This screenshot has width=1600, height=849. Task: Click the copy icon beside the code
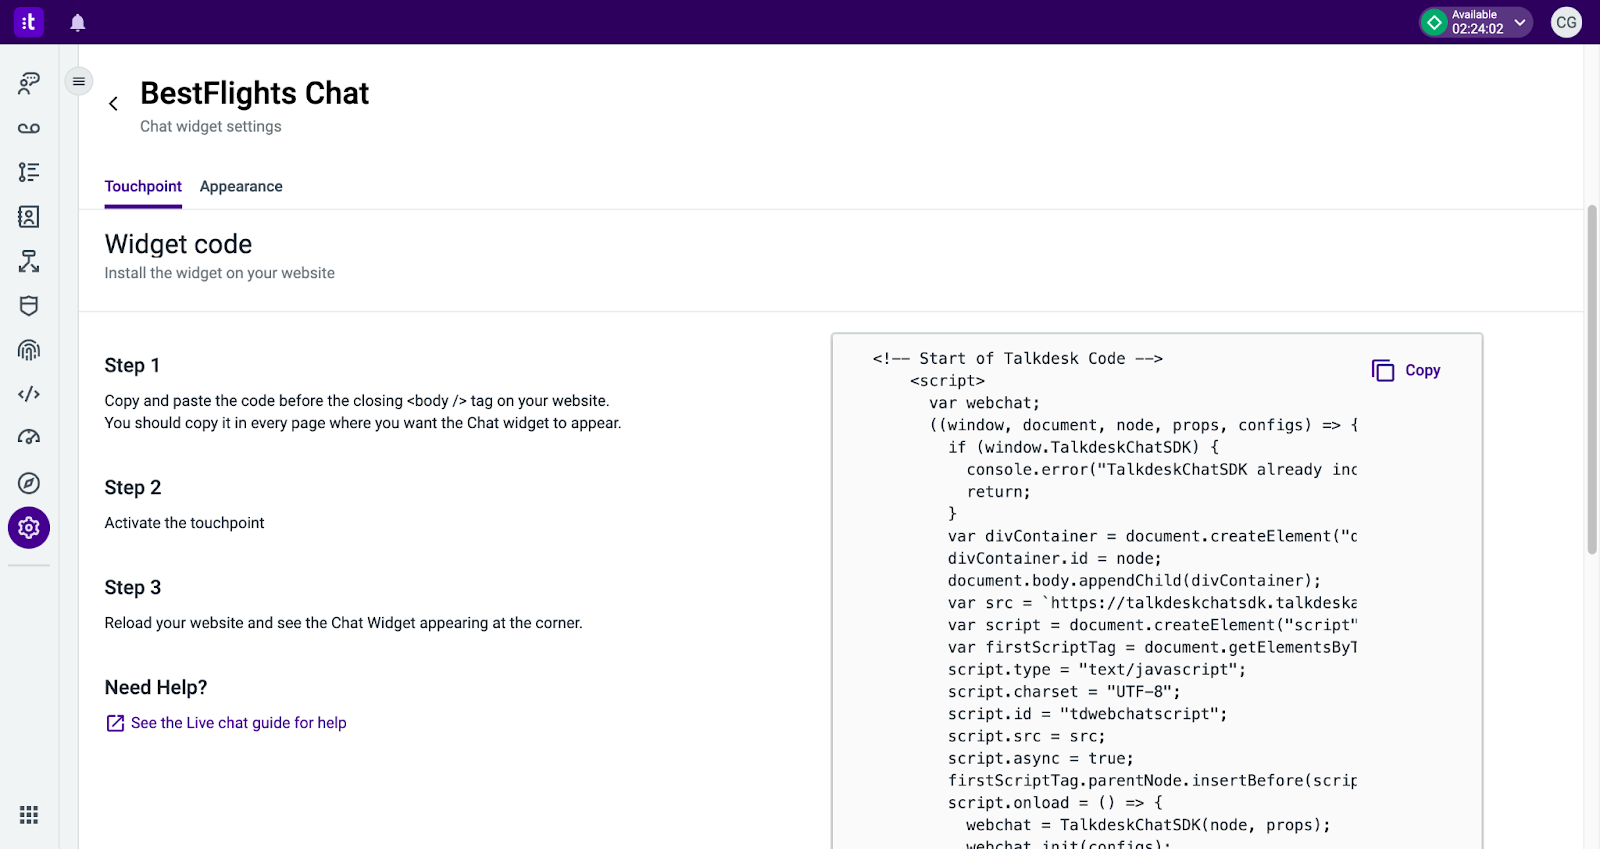[x=1383, y=370]
